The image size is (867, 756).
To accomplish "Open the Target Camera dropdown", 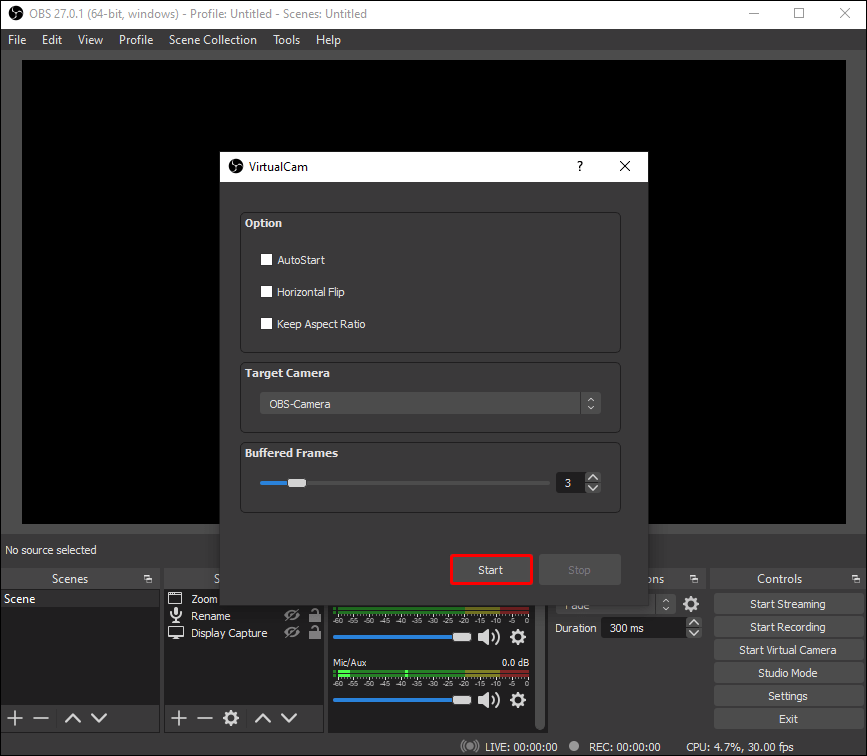I will pyautogui.click(x=590, y=403).
